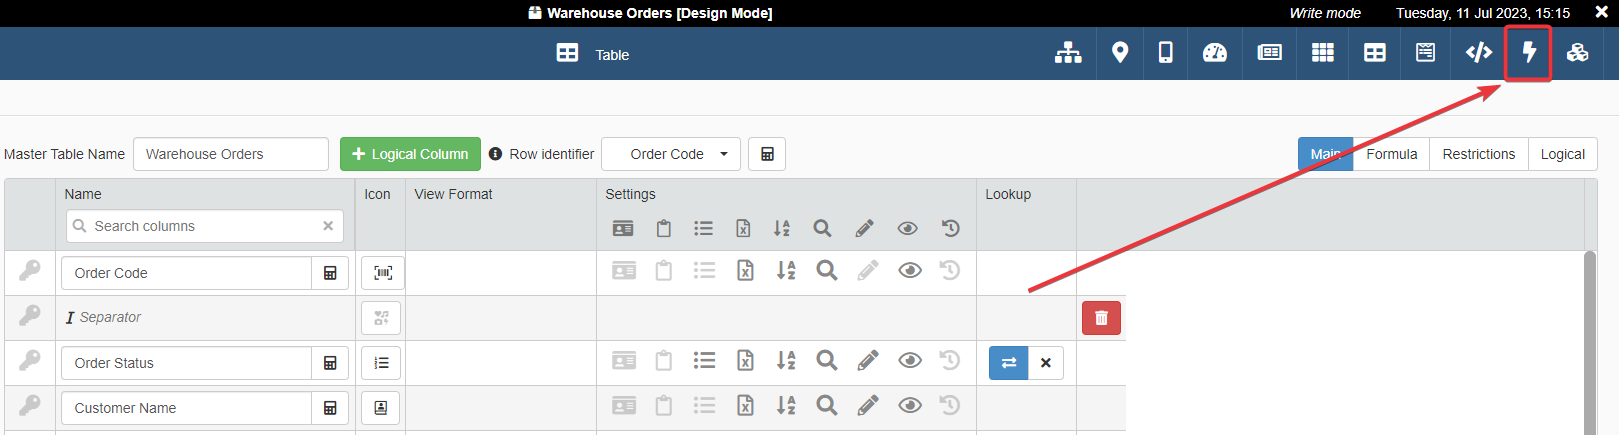Open the mobile phone view icon
This screenshot has width=1619, height=435.
[x=1166, y=53]
